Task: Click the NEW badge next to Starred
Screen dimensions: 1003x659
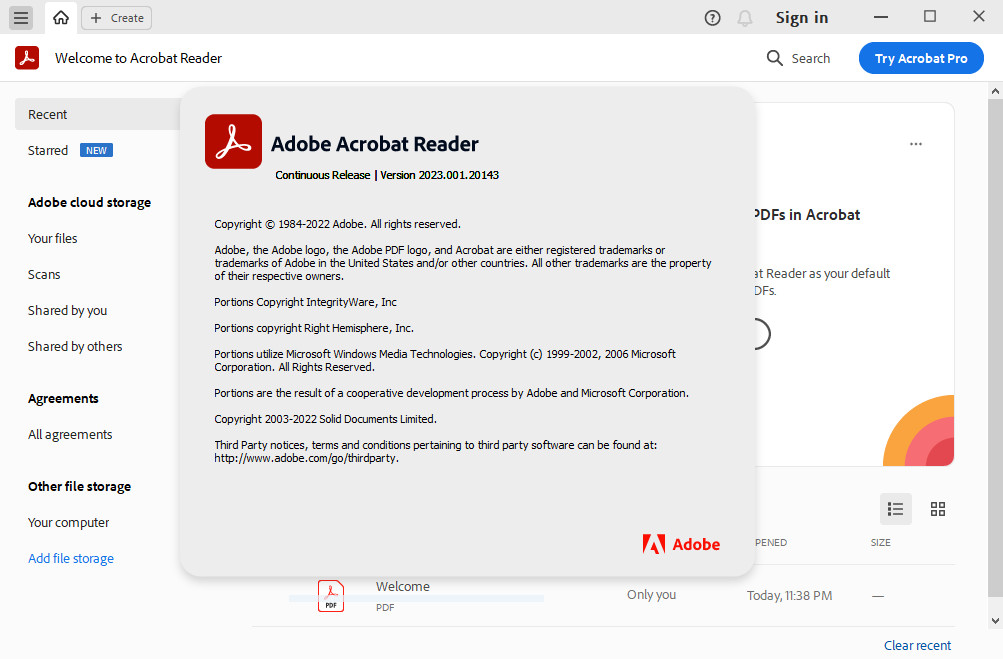Action: click(x=96, y=150)
